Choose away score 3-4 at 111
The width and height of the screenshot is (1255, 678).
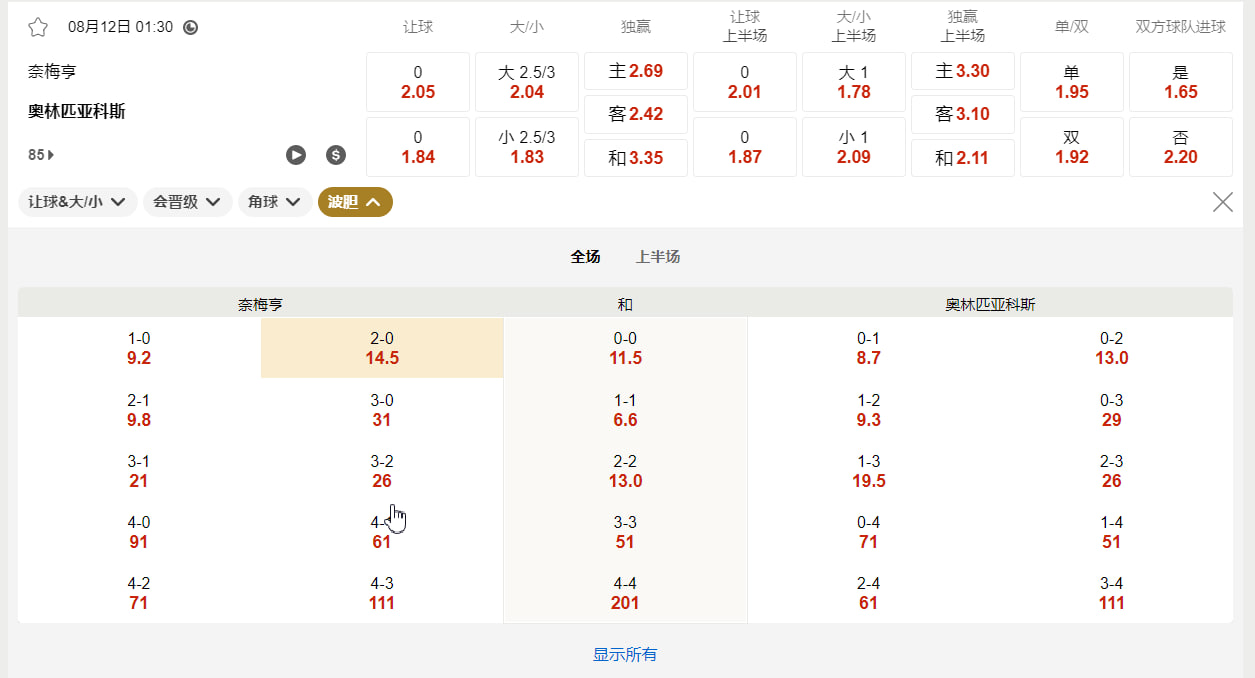(1112, 593)
